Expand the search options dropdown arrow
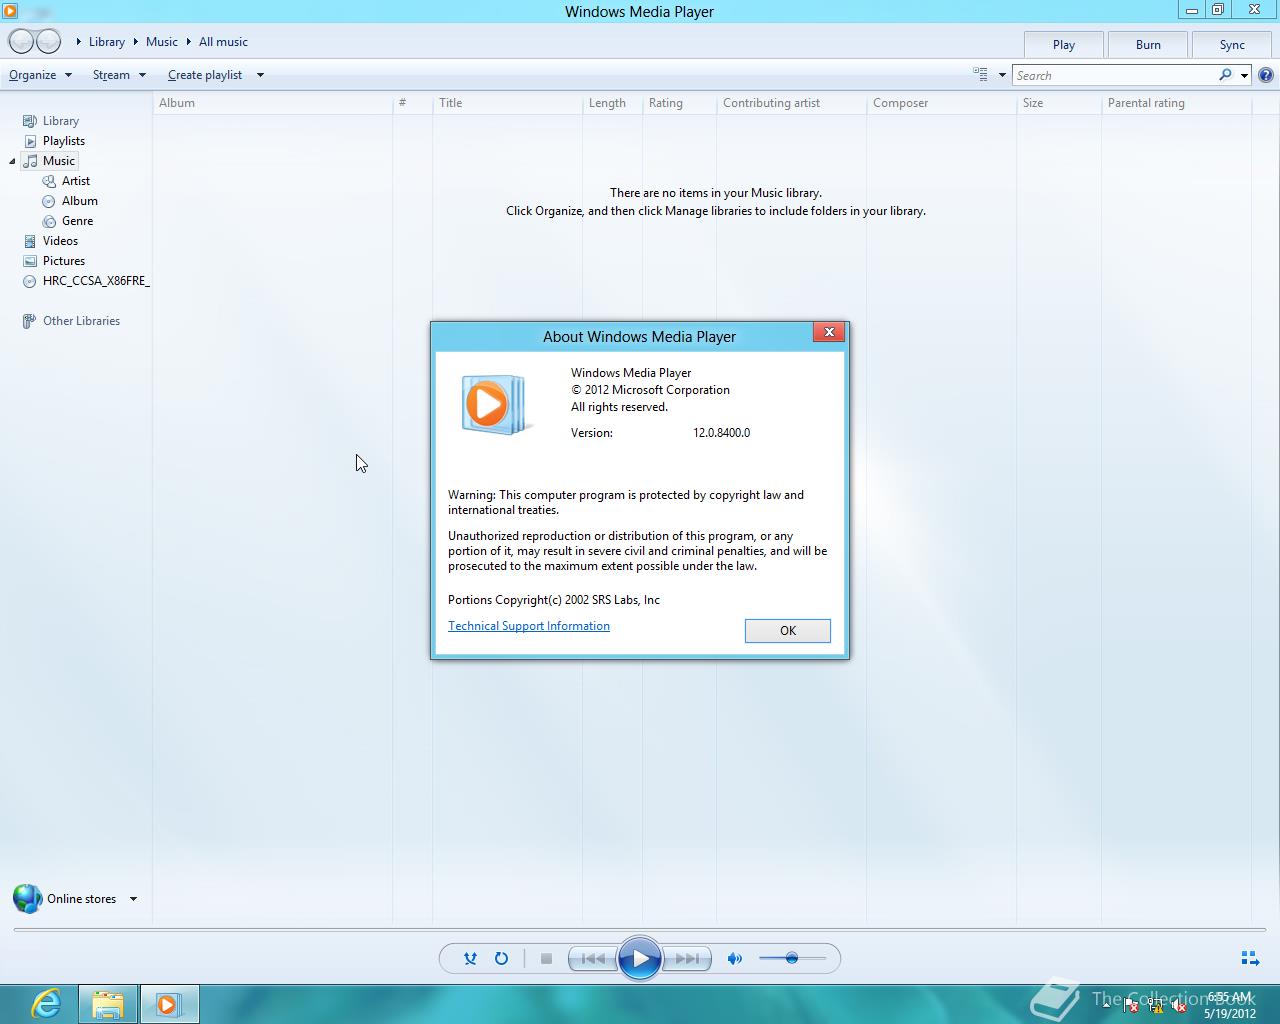This screenshot has width=1280, height=1024. click(1244, 75)
